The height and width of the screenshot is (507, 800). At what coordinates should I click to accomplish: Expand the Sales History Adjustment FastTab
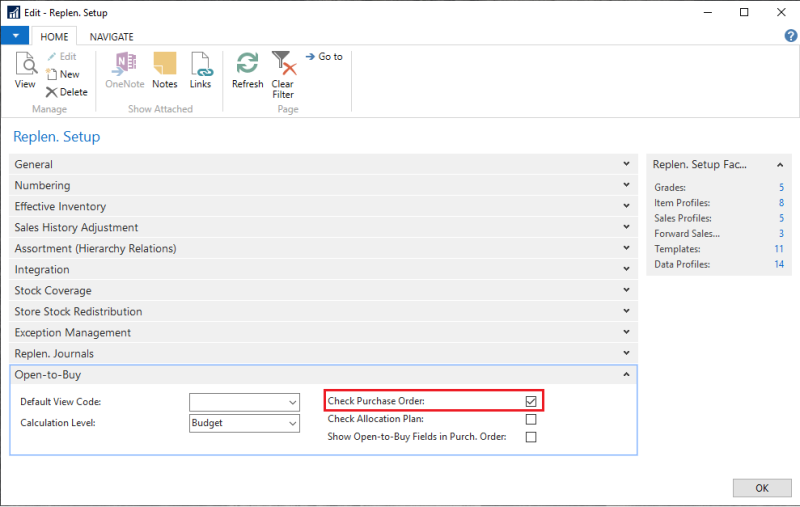click(323, 227)
